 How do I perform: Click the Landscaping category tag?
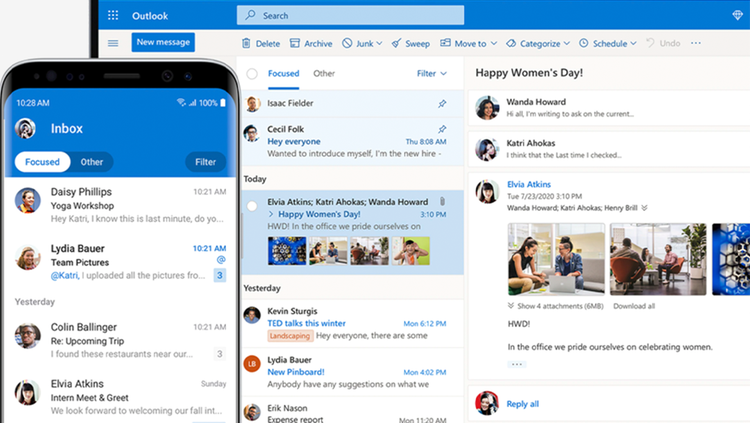coord(289,336)
